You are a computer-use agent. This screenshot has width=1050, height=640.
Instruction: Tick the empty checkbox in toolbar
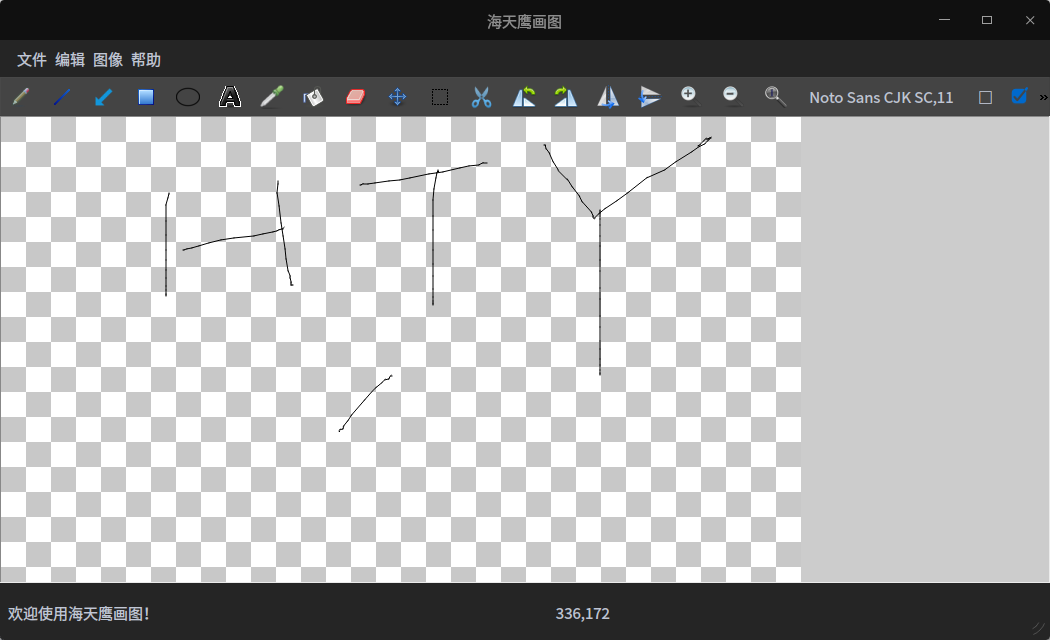pyautogui.click(x=986, y=97)
